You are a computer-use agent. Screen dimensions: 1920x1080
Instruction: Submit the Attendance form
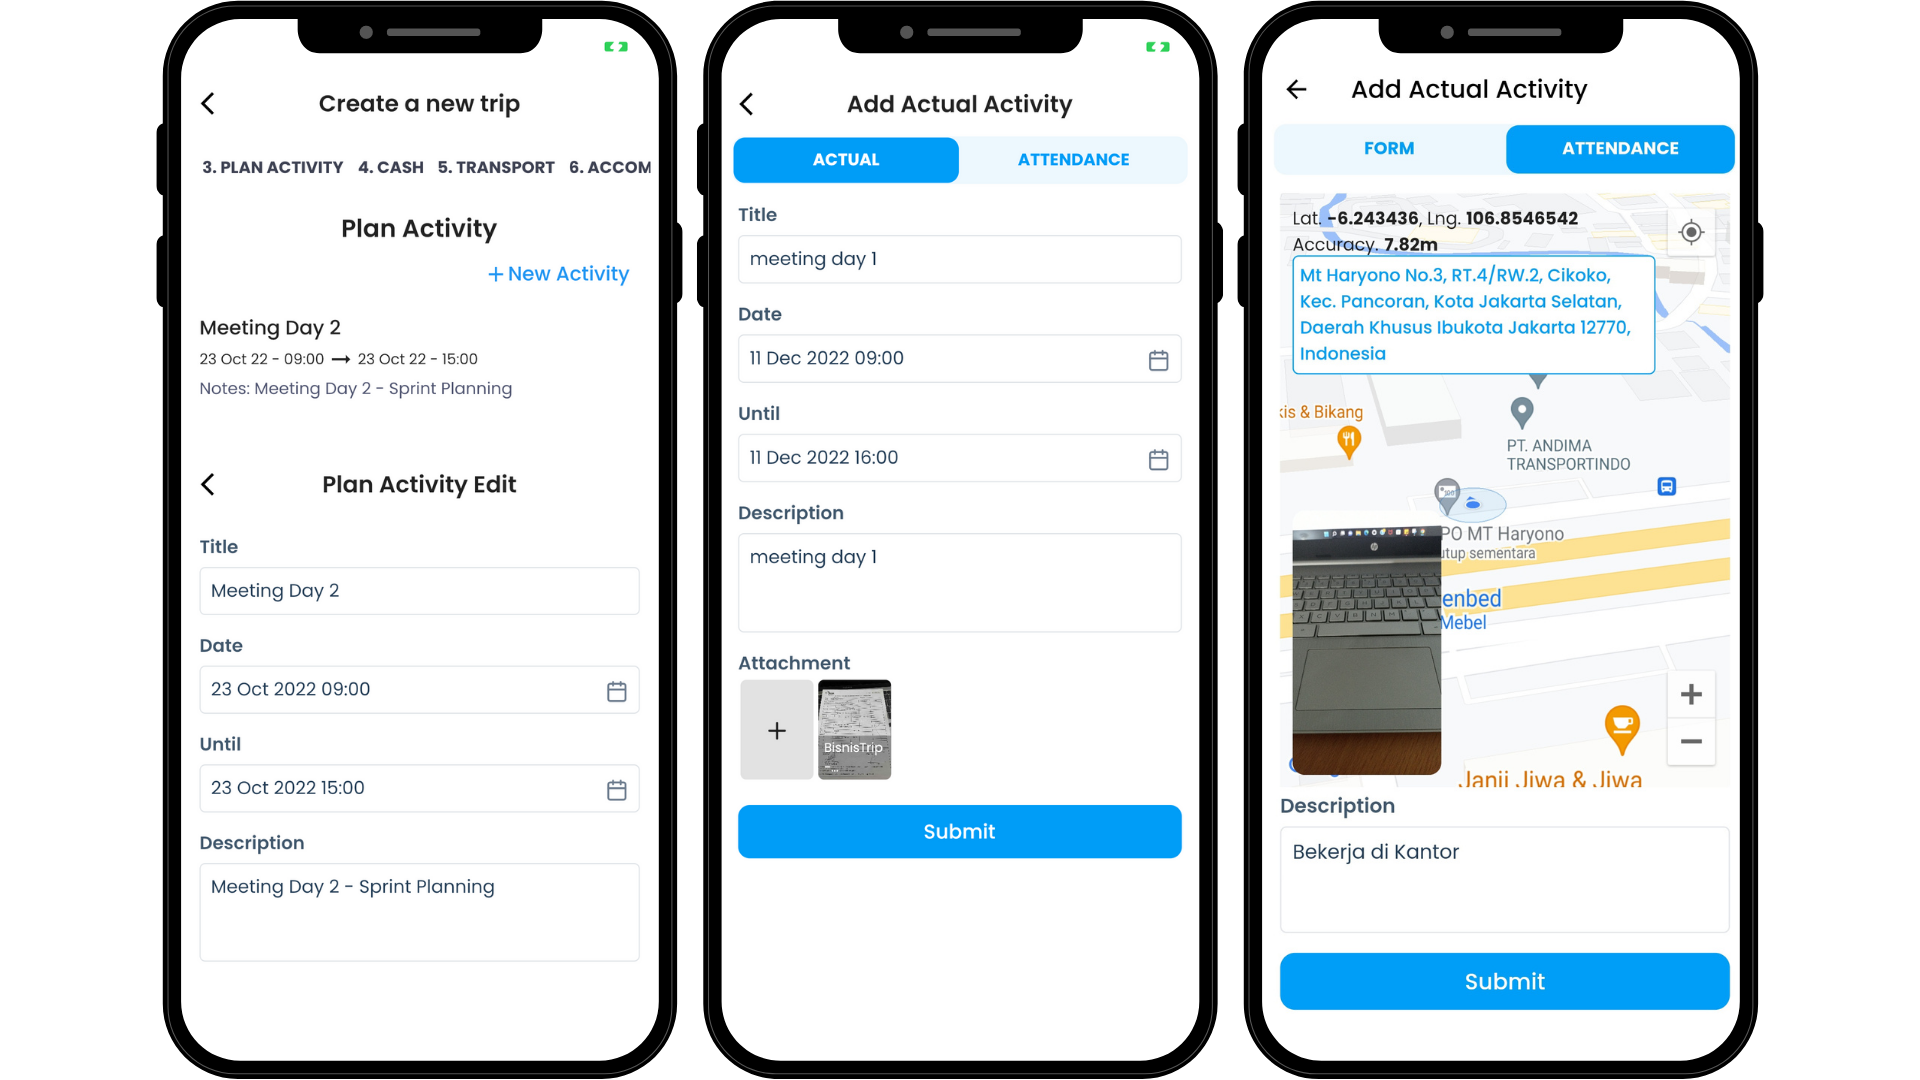coord(1503,980)
